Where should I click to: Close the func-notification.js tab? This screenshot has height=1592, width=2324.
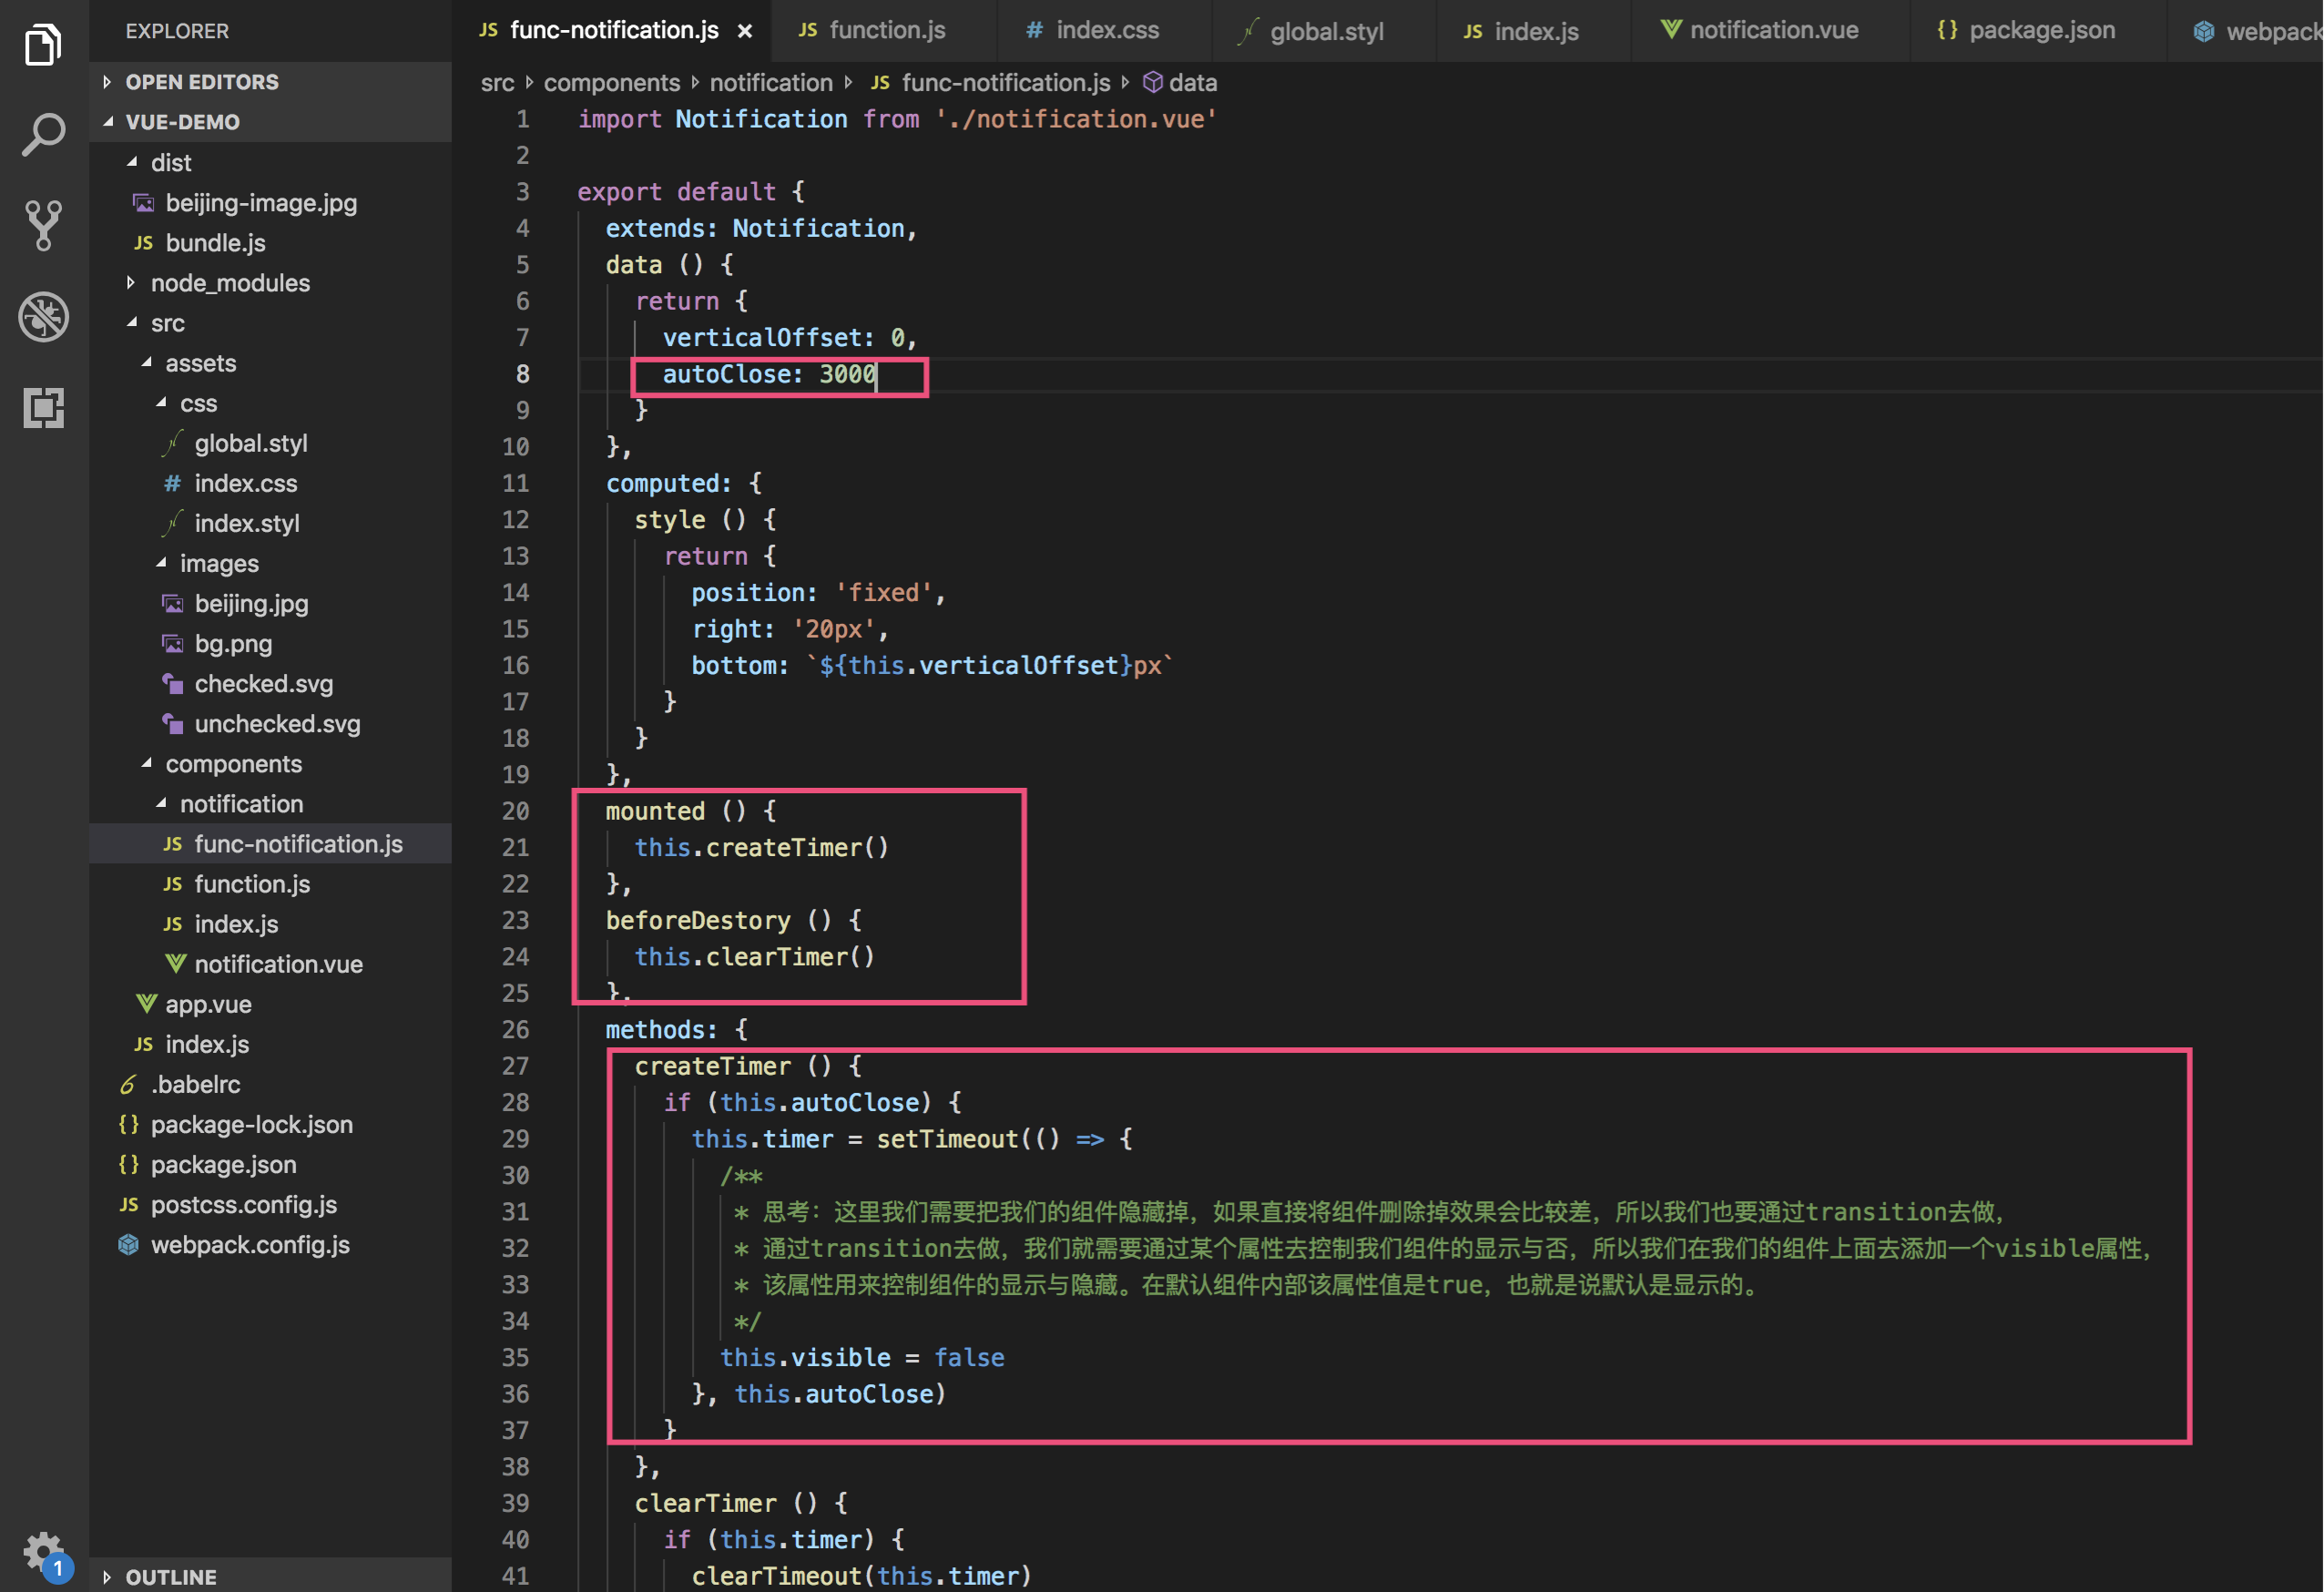click(x=745, y=30)
